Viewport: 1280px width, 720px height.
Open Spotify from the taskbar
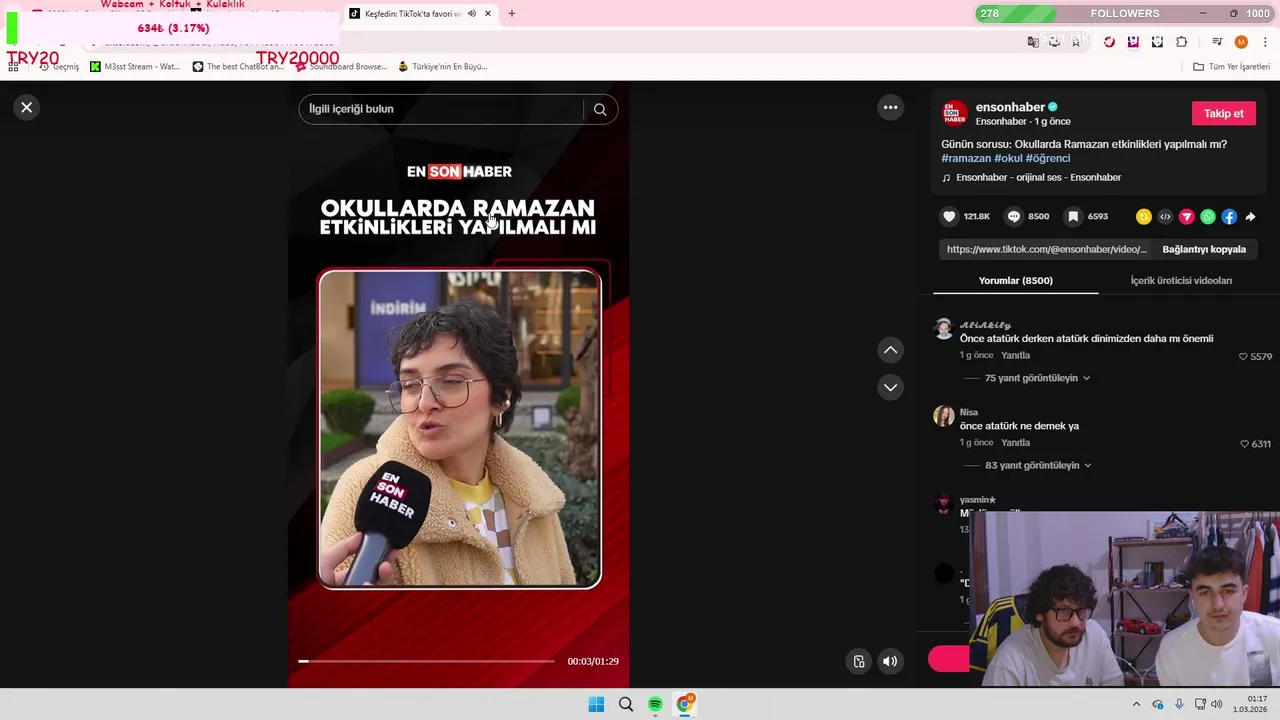tap(655, 704)
